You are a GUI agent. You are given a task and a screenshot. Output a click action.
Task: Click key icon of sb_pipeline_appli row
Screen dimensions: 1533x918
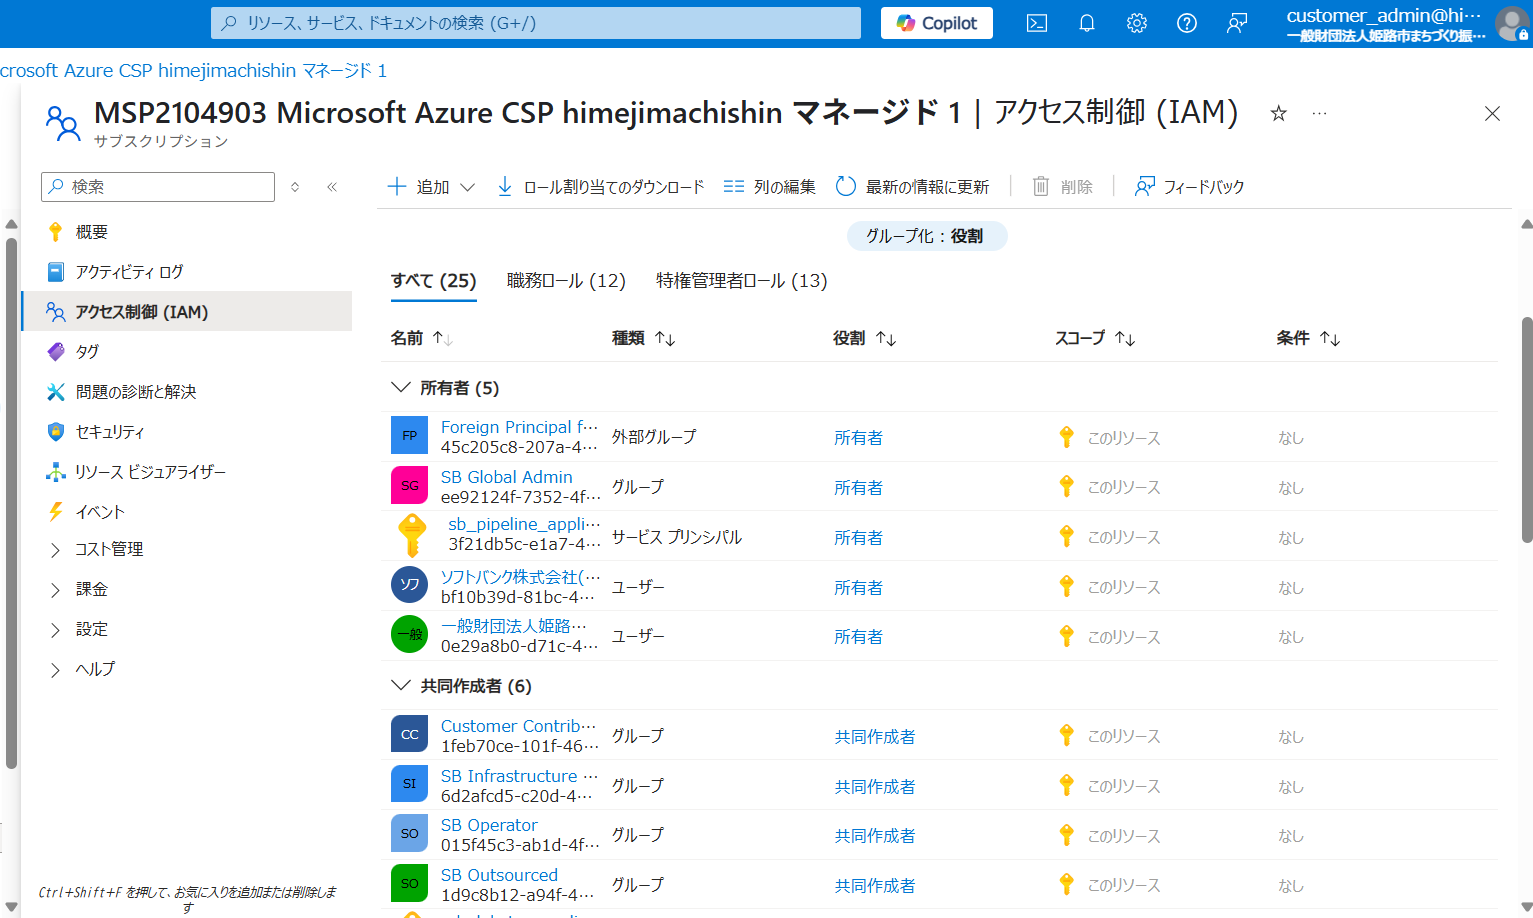[x=411, y=535]
